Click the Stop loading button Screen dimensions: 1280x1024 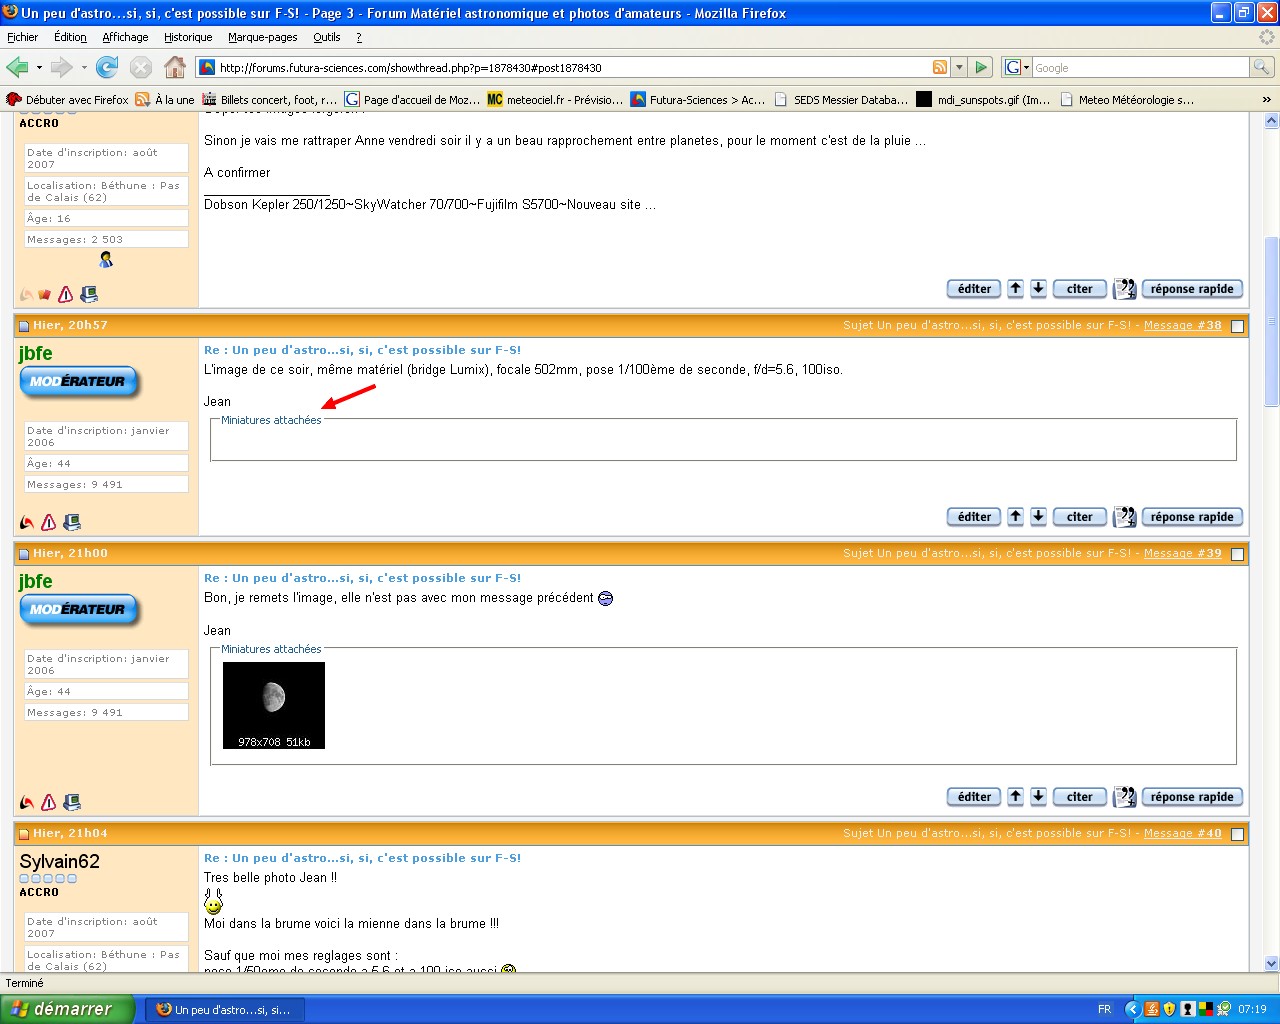click(x=141, y=67)
